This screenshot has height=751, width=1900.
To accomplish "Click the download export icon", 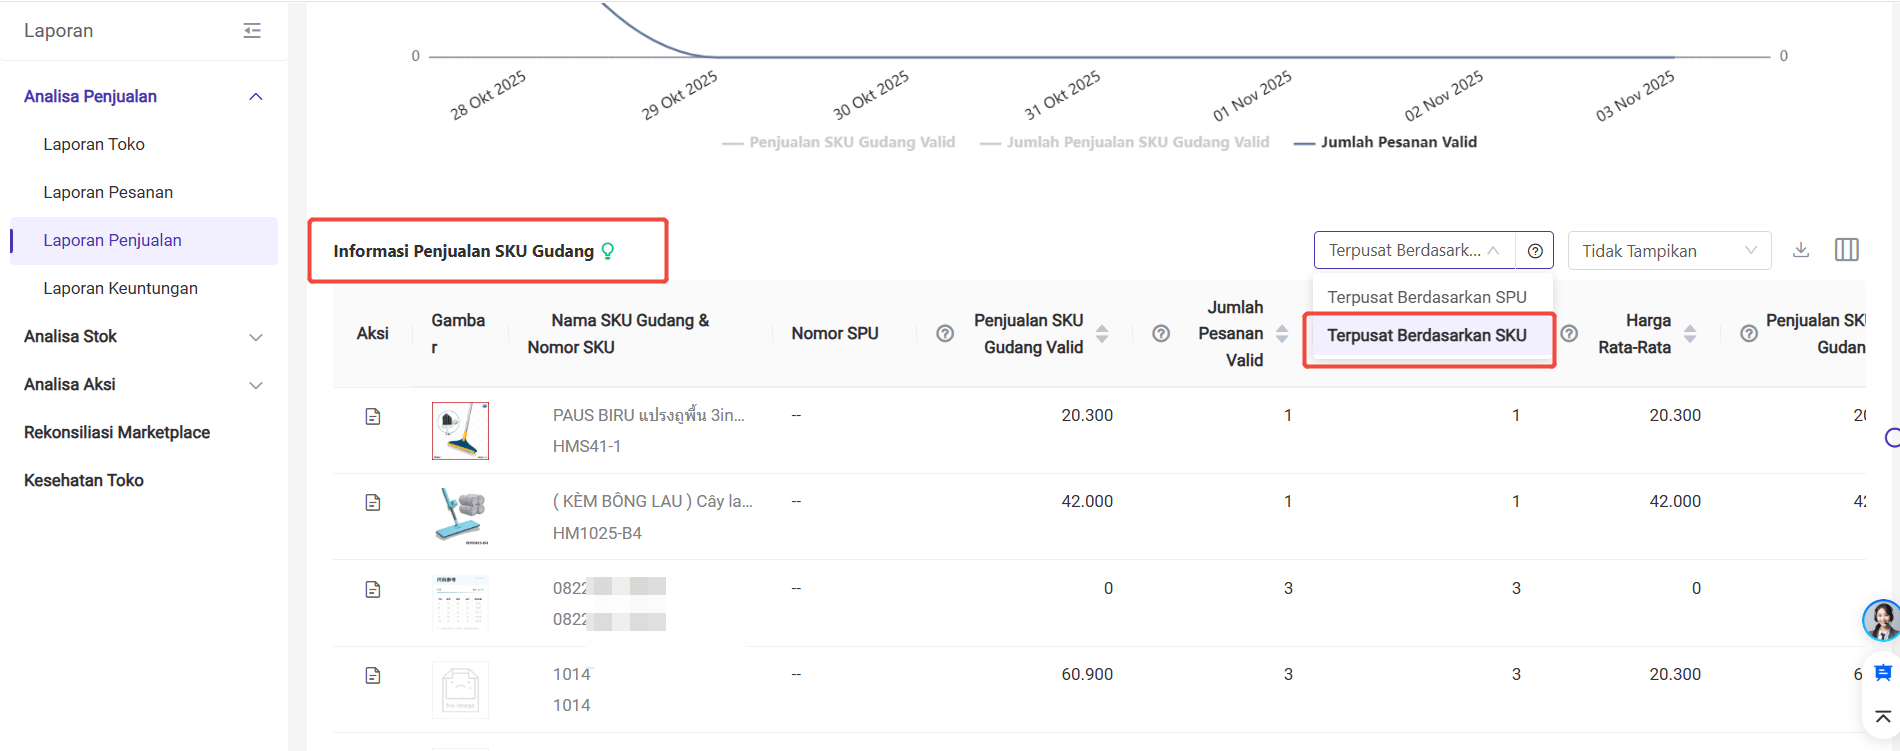I will 1801,250.
